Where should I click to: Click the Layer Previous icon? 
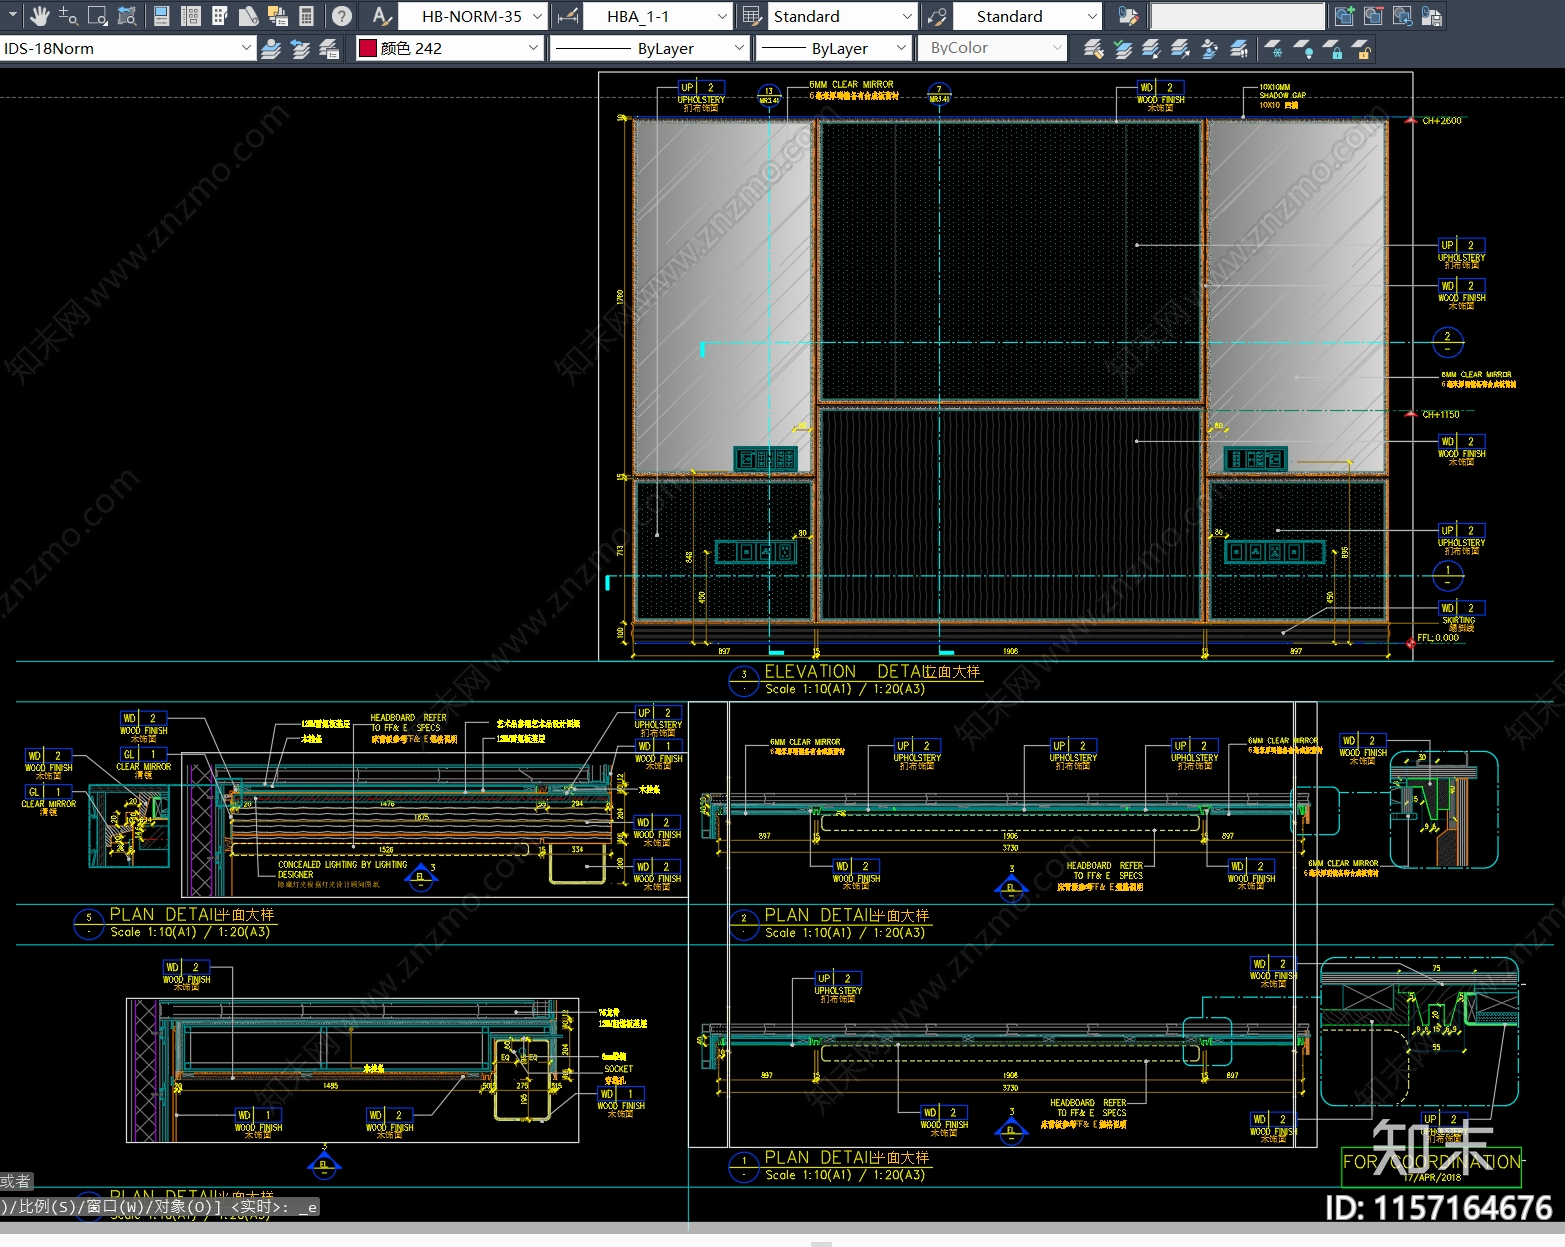tap(300, 49)
